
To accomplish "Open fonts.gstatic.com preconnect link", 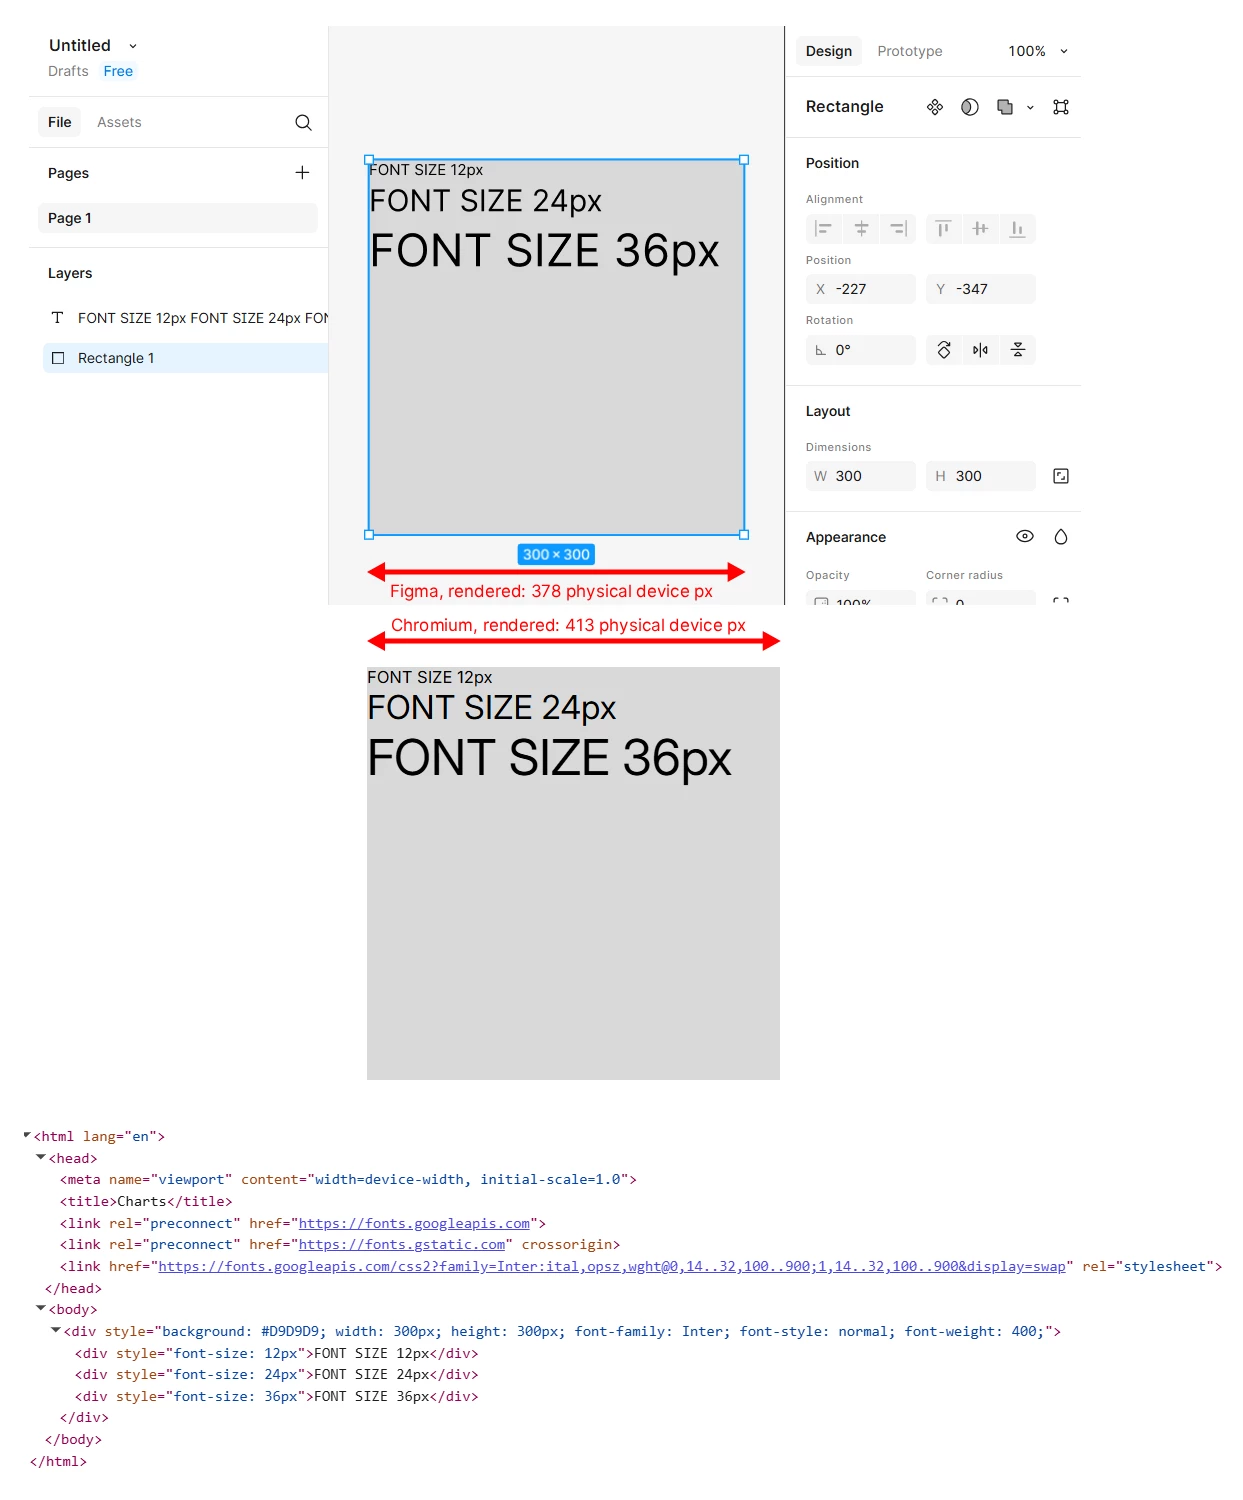I will tap(402, 1244).
